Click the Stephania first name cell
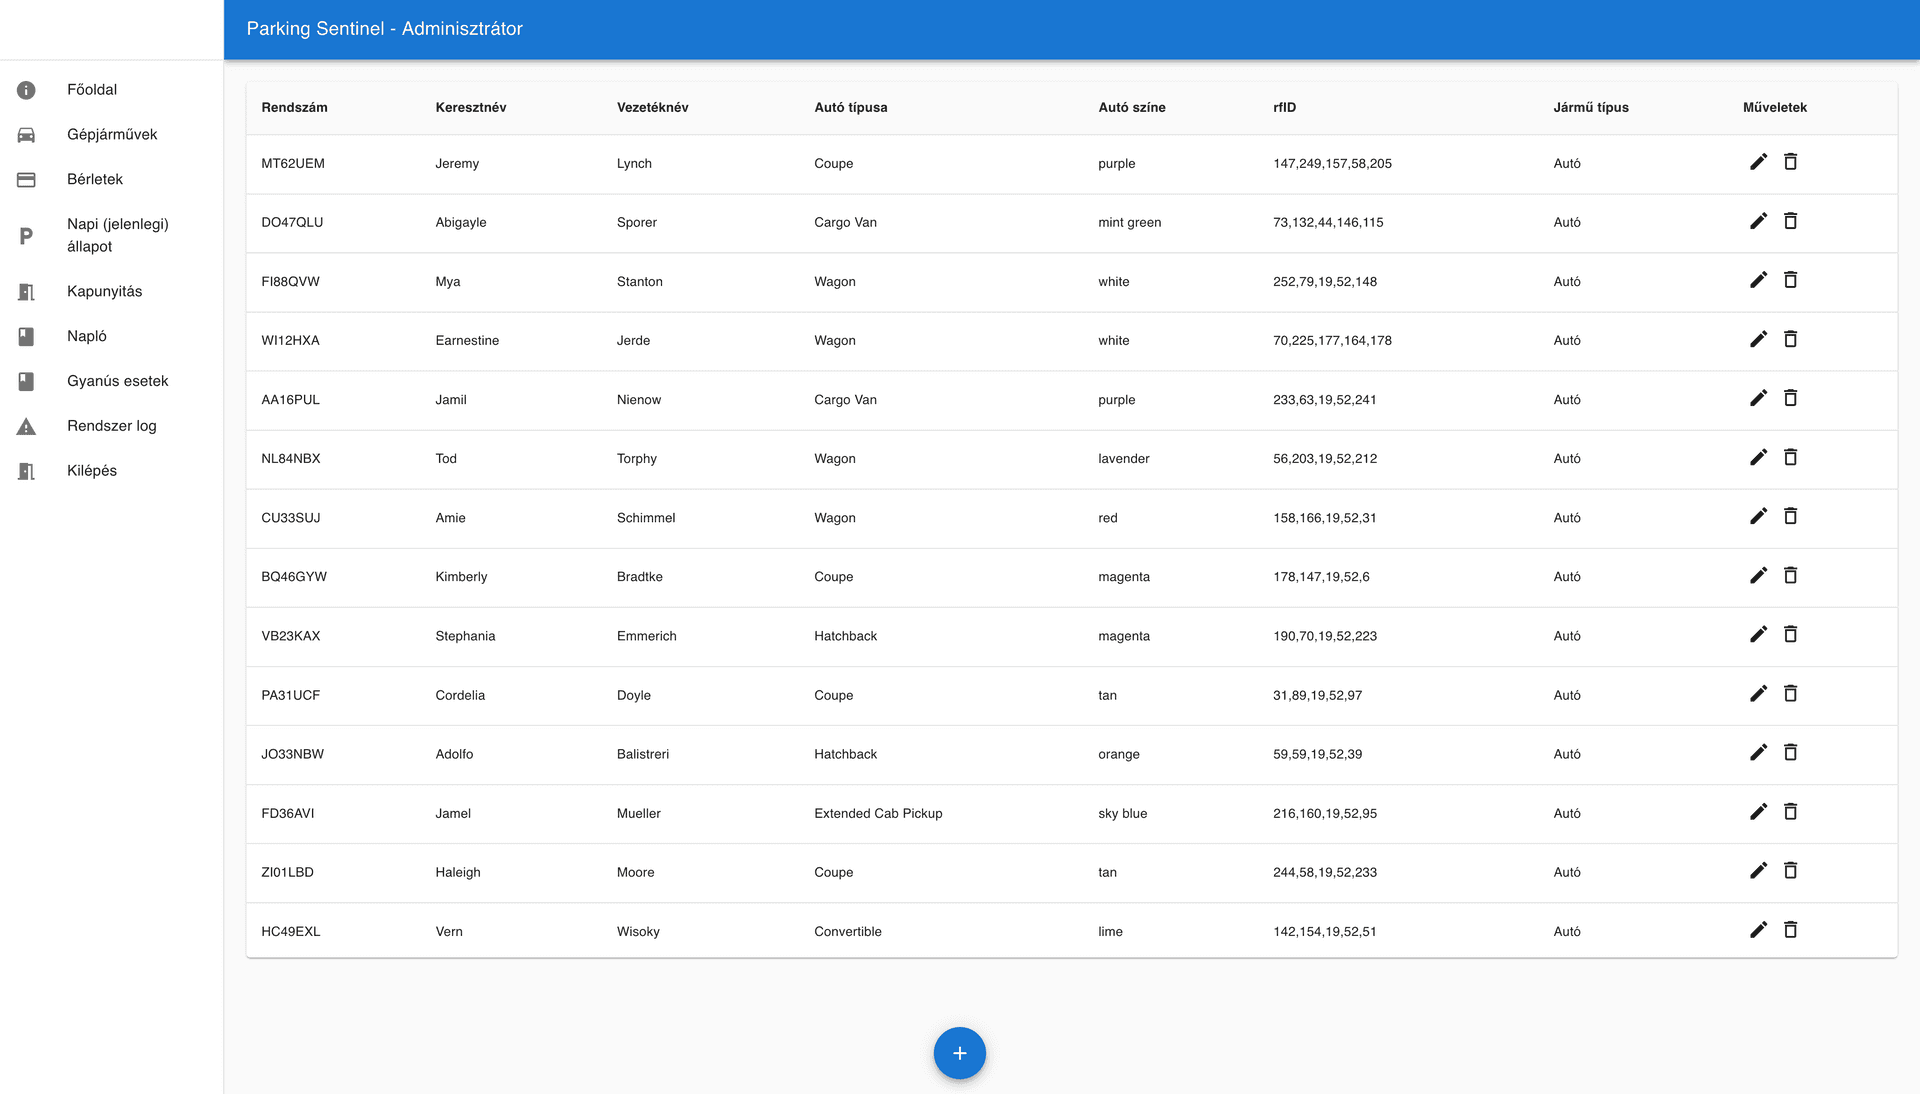This screenshot has width=1920, height=1094. point(465,637)
